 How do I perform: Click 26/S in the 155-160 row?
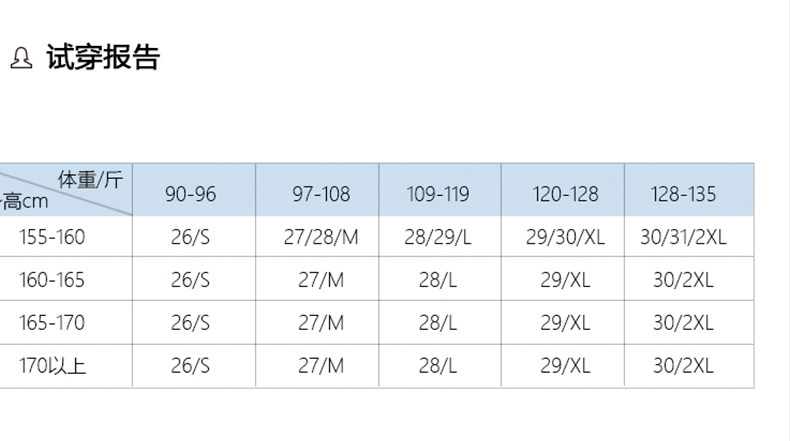(190, 237)
